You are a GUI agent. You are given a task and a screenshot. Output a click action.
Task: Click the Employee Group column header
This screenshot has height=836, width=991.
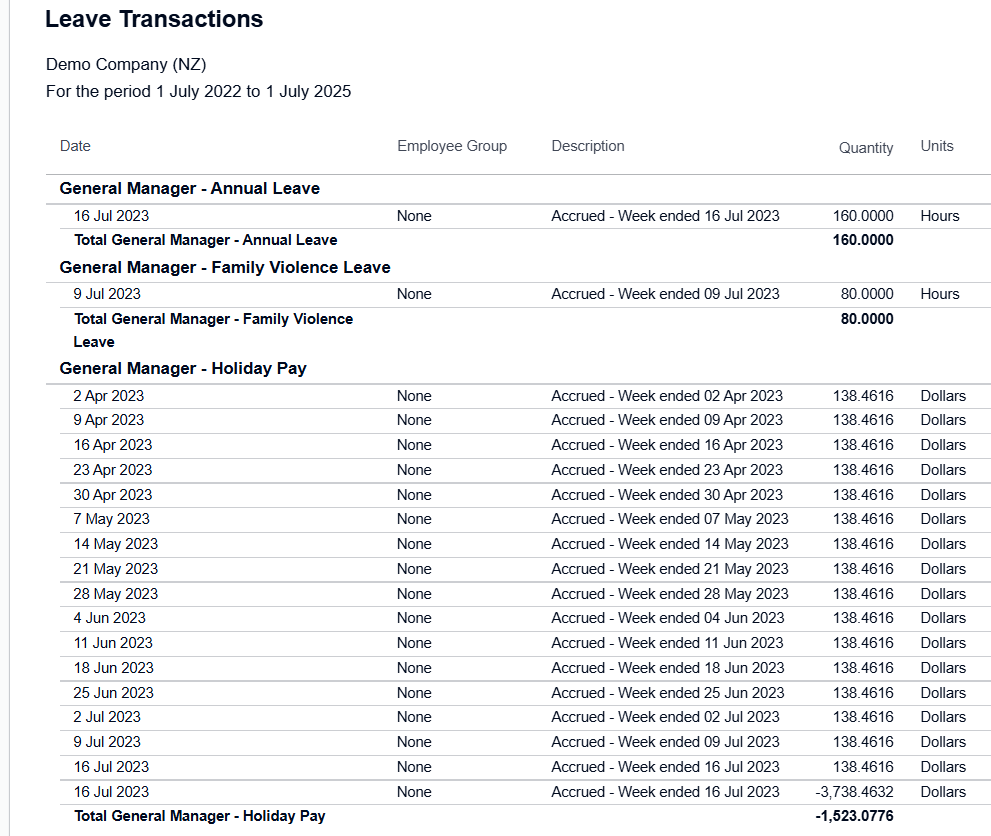click(452, 146)
